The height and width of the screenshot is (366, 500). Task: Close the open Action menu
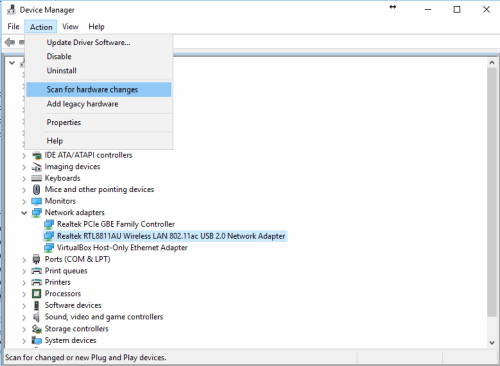(x=41, y=27)
